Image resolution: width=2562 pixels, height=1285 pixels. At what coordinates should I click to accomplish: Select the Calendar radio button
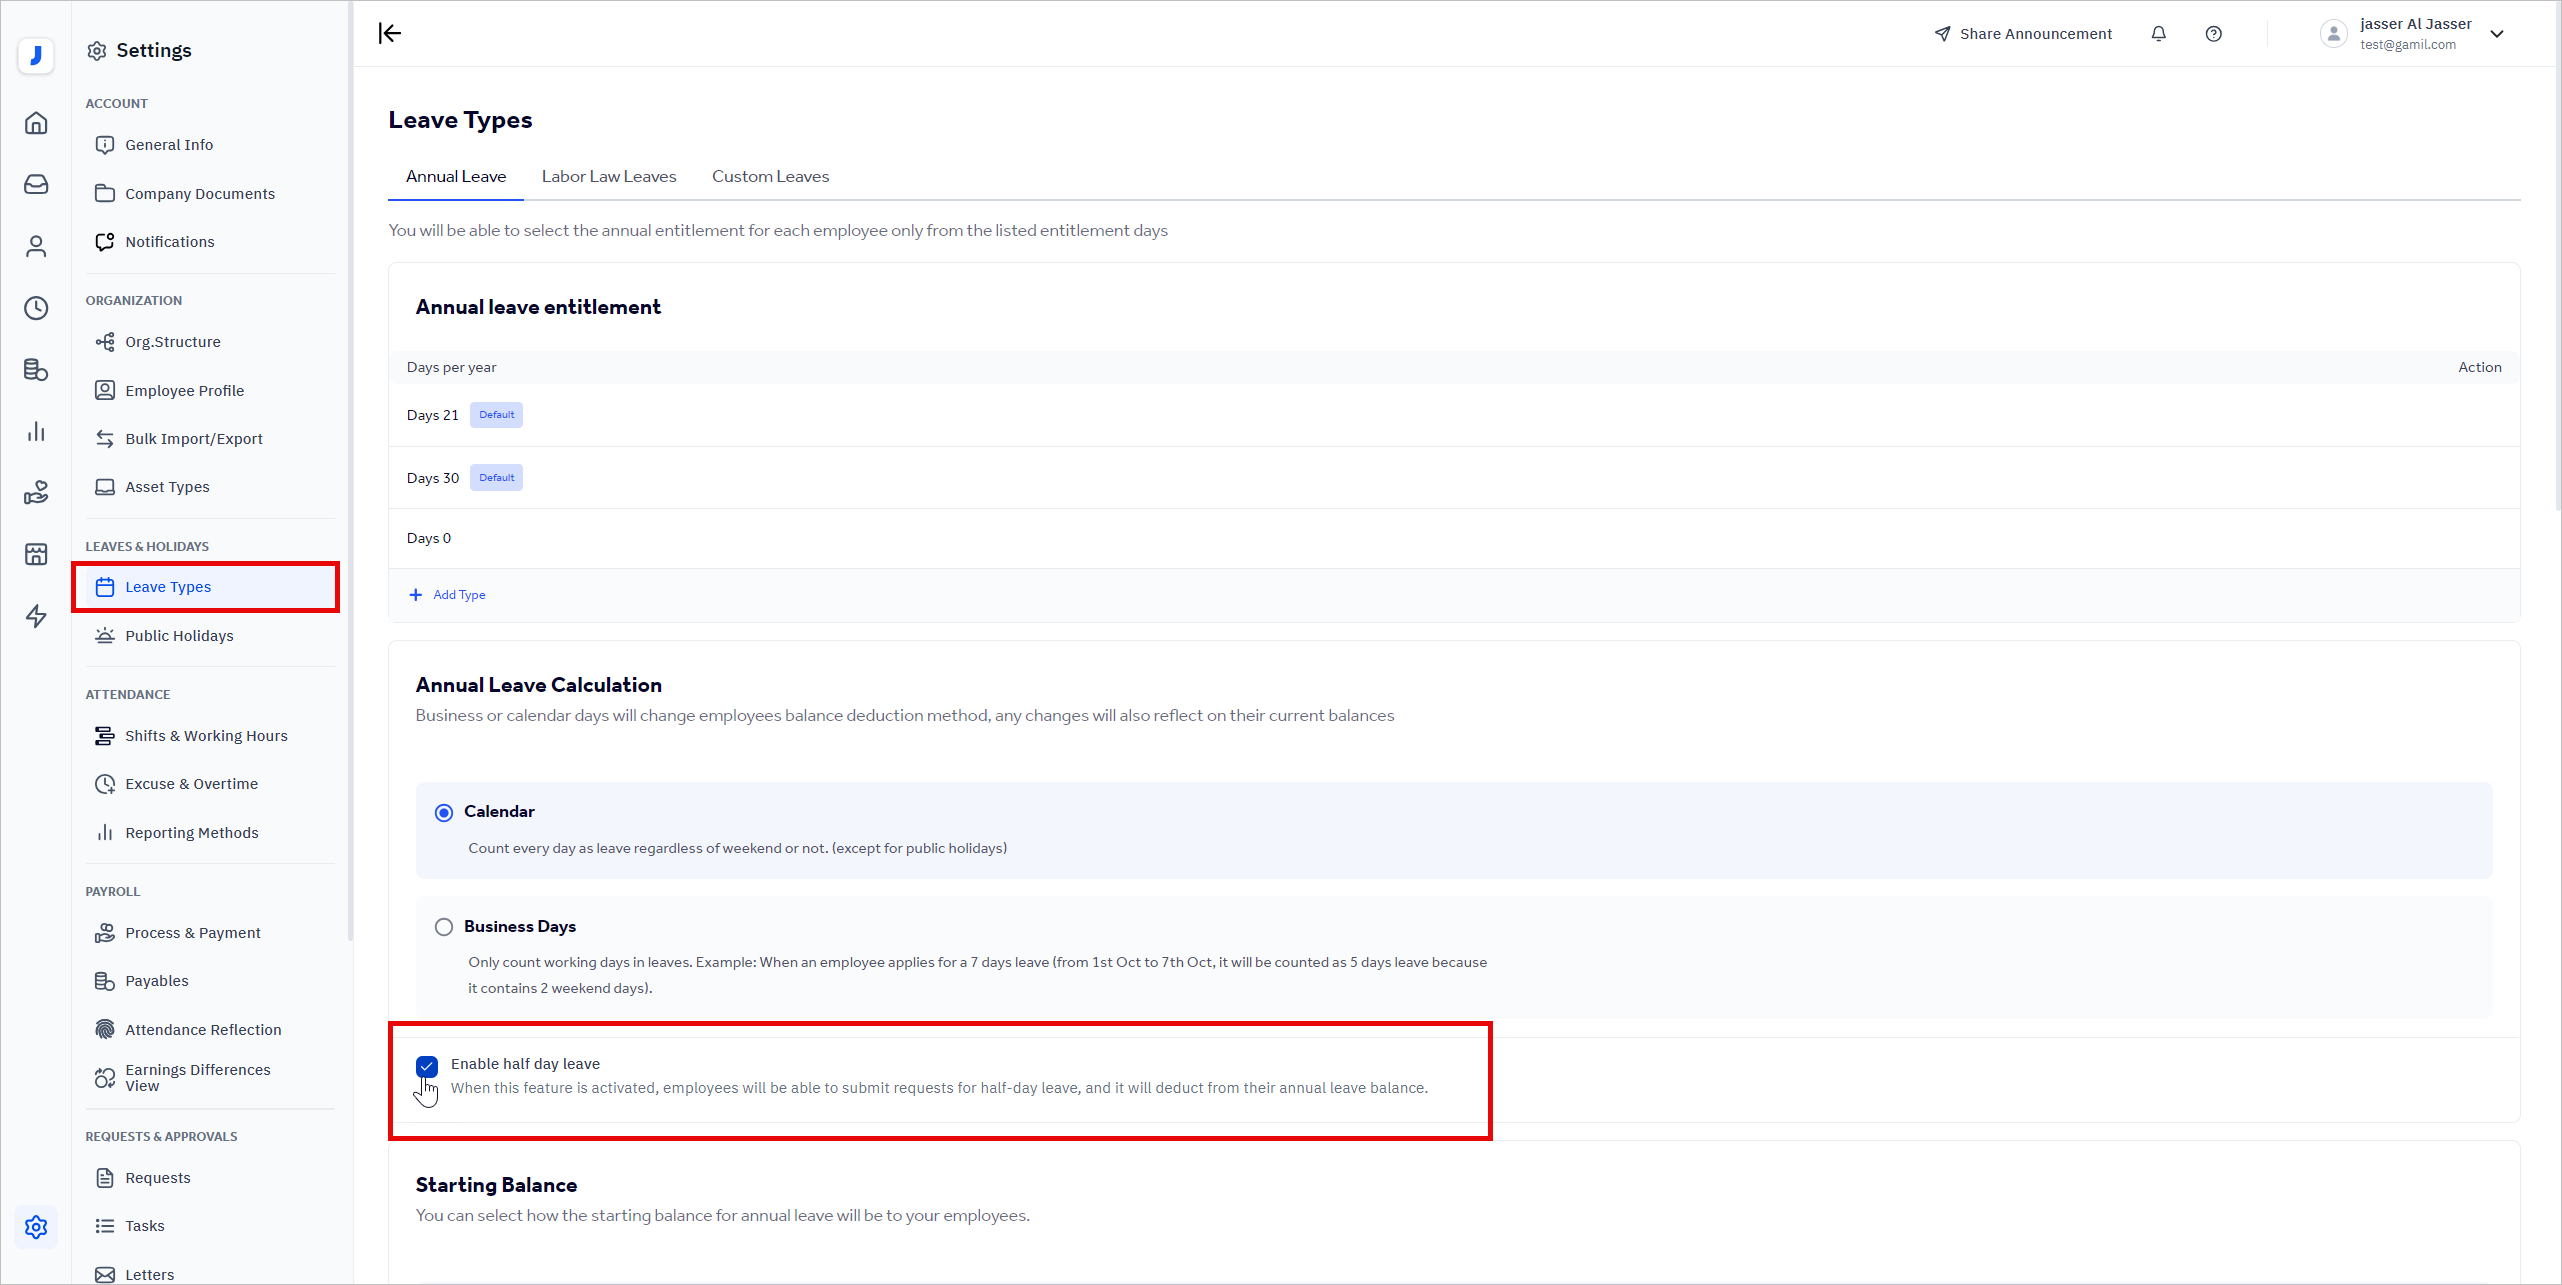click(444, 813)
